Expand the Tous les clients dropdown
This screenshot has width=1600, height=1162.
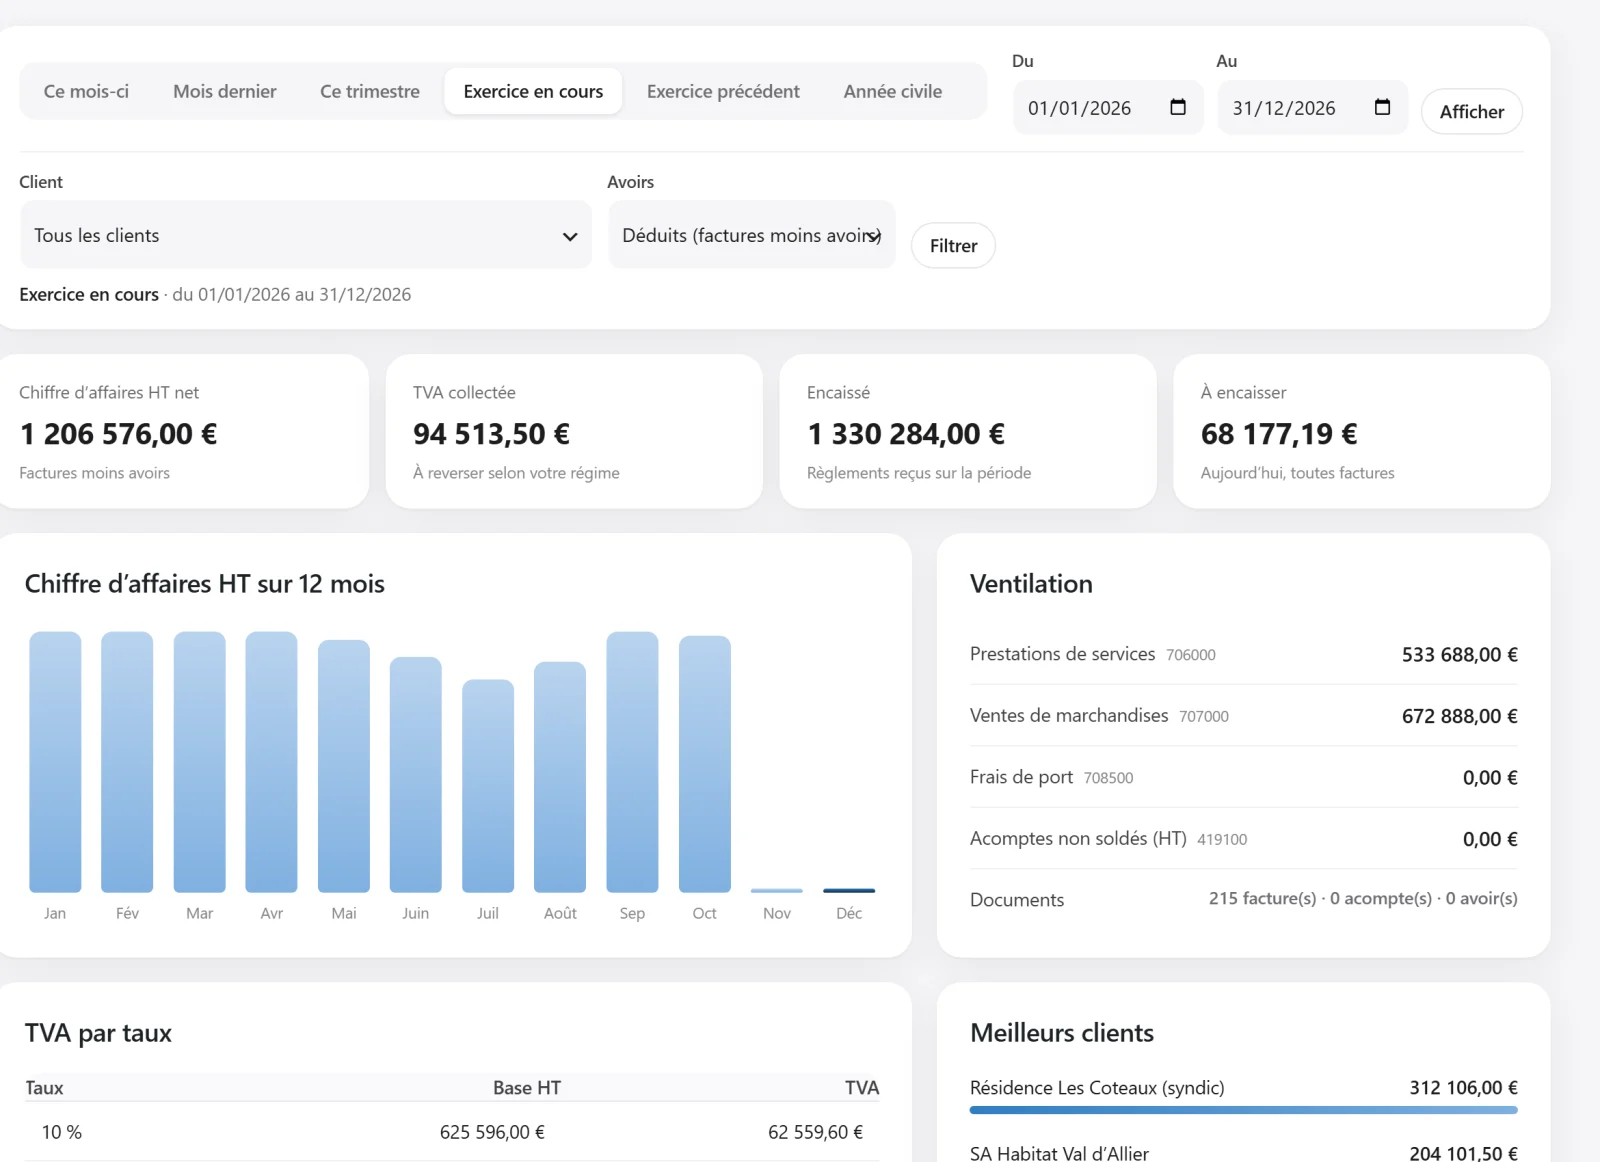pyautogui.click(x=306, y=235)
